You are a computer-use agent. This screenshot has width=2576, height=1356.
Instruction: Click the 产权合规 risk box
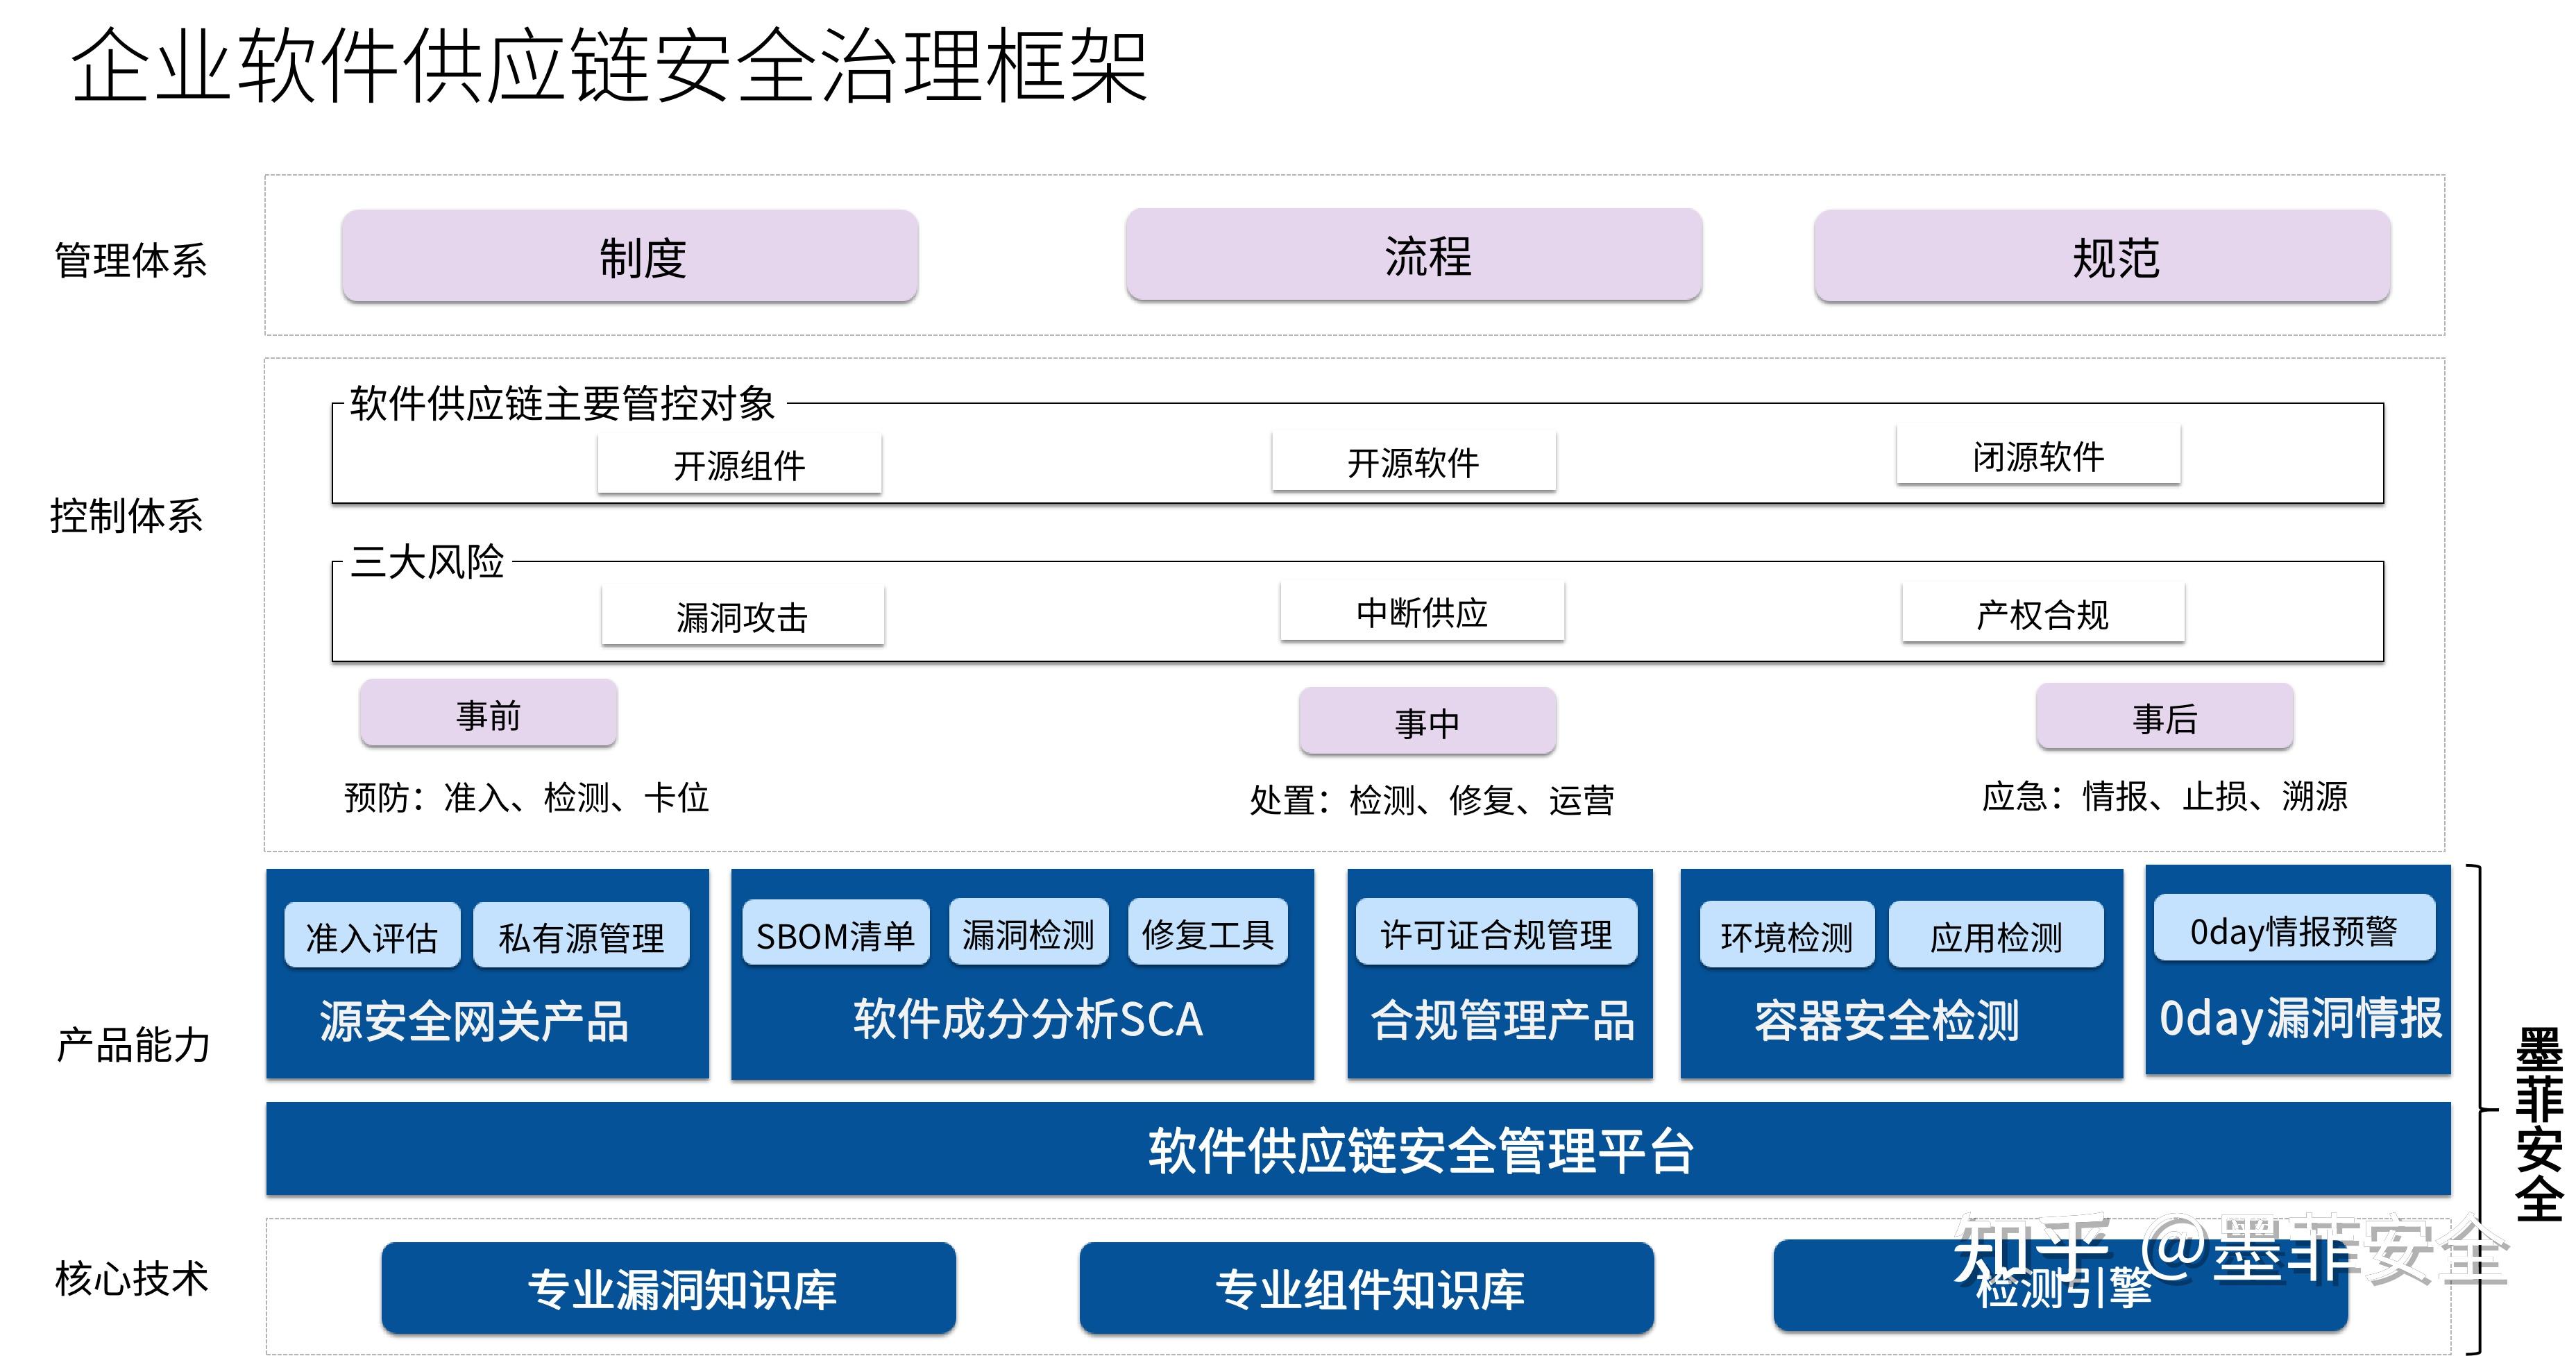pyautogui.click(x=2043, y=613)
